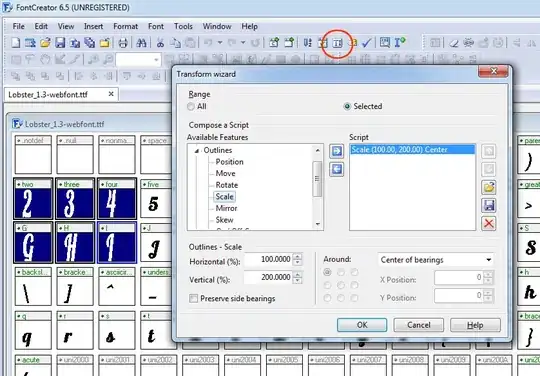Viewport: 540px width, 376px height.
Task: Click the Cut scissors icon
Action: tap(160, 43)
